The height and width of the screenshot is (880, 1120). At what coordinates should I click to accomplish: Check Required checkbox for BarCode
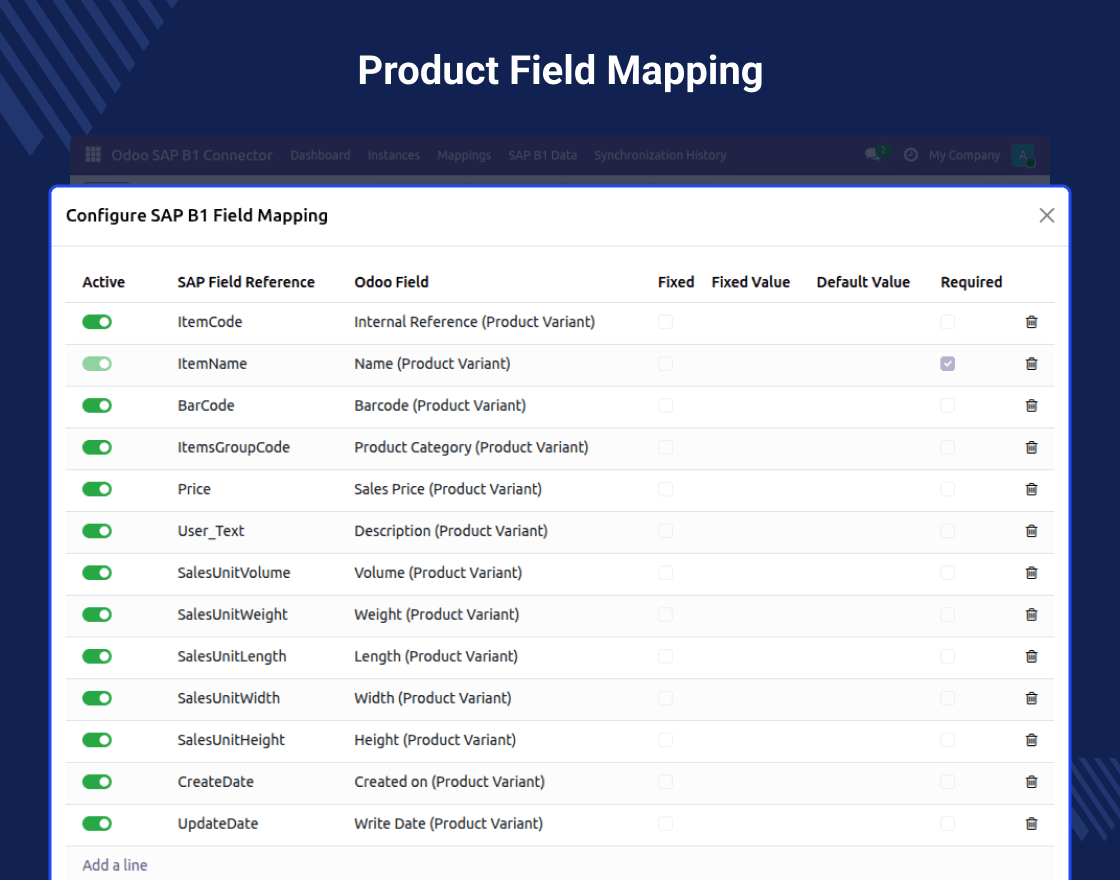point(948,406)
